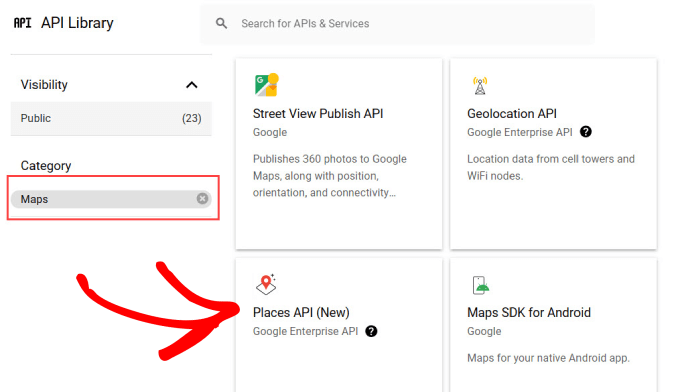Click the Maps SDK for Android icon
This screenshot has height=392, width=680.
[481, 285]
